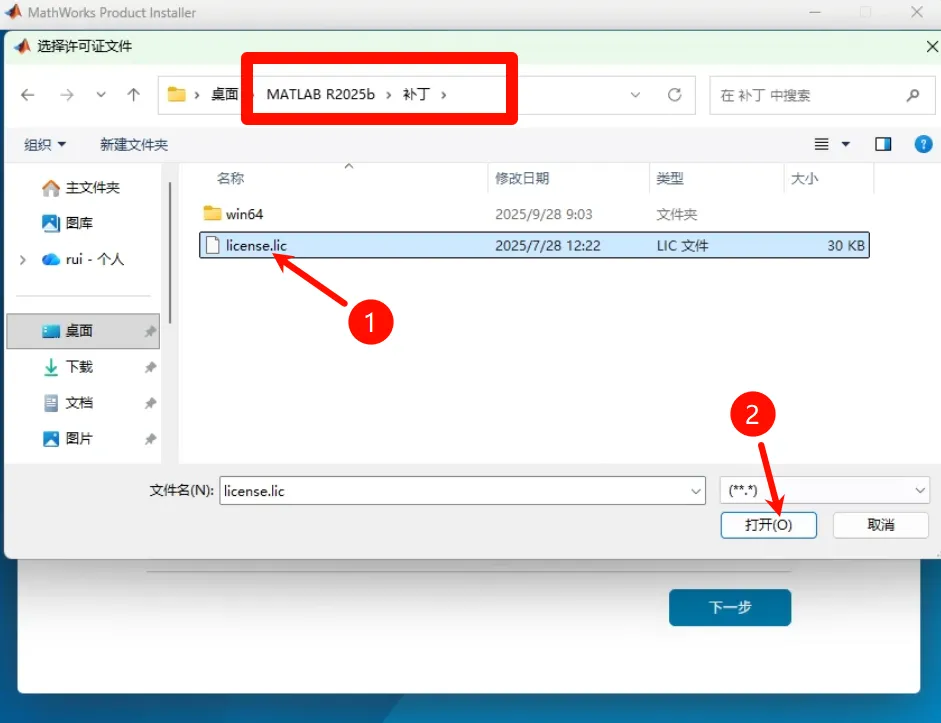Click the win64 folder icon
The width and height of the screenshot is (941, 723).
point(212,213)
